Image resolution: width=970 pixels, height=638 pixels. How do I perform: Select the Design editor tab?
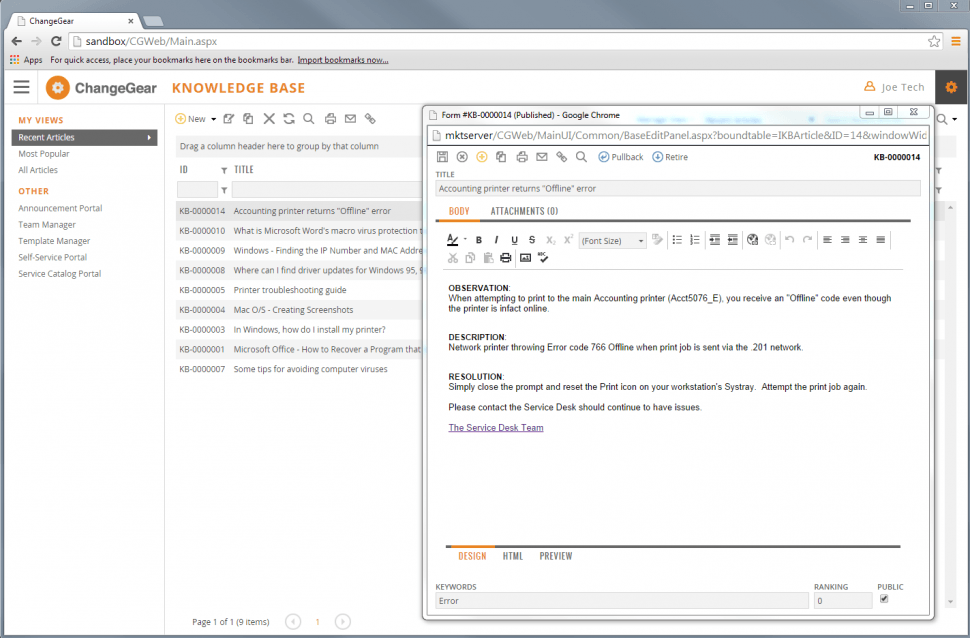(x=472, y=556)
